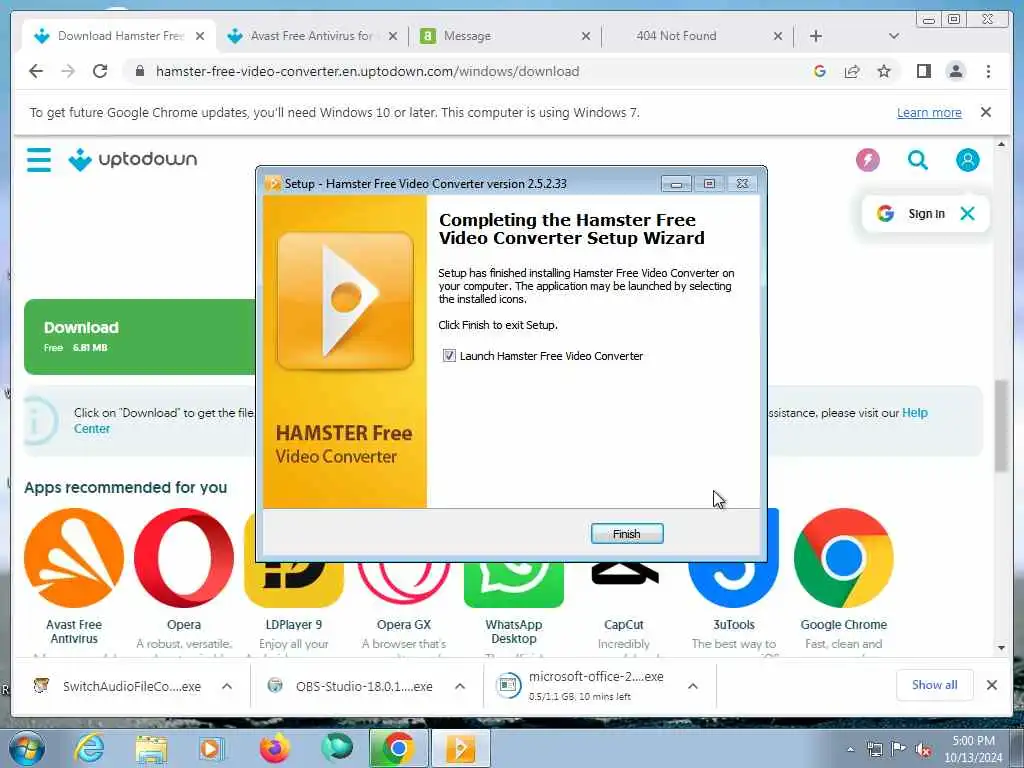1024x768 pixels.
Task: Click the share page icon
Action: click(852, 71)
